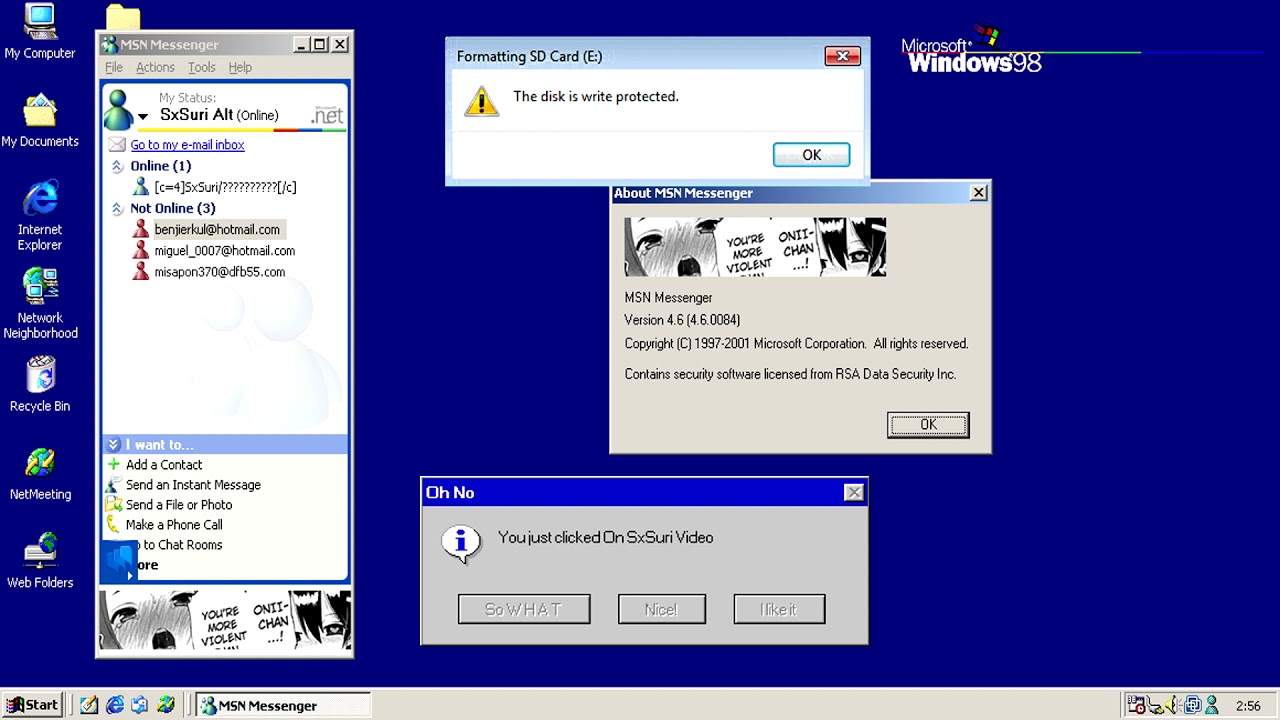This screenshot has height=720, width=1280.
Task: Click the fourth quick launch globe icon
Action: pyautogui.click(x=166, y=705)
